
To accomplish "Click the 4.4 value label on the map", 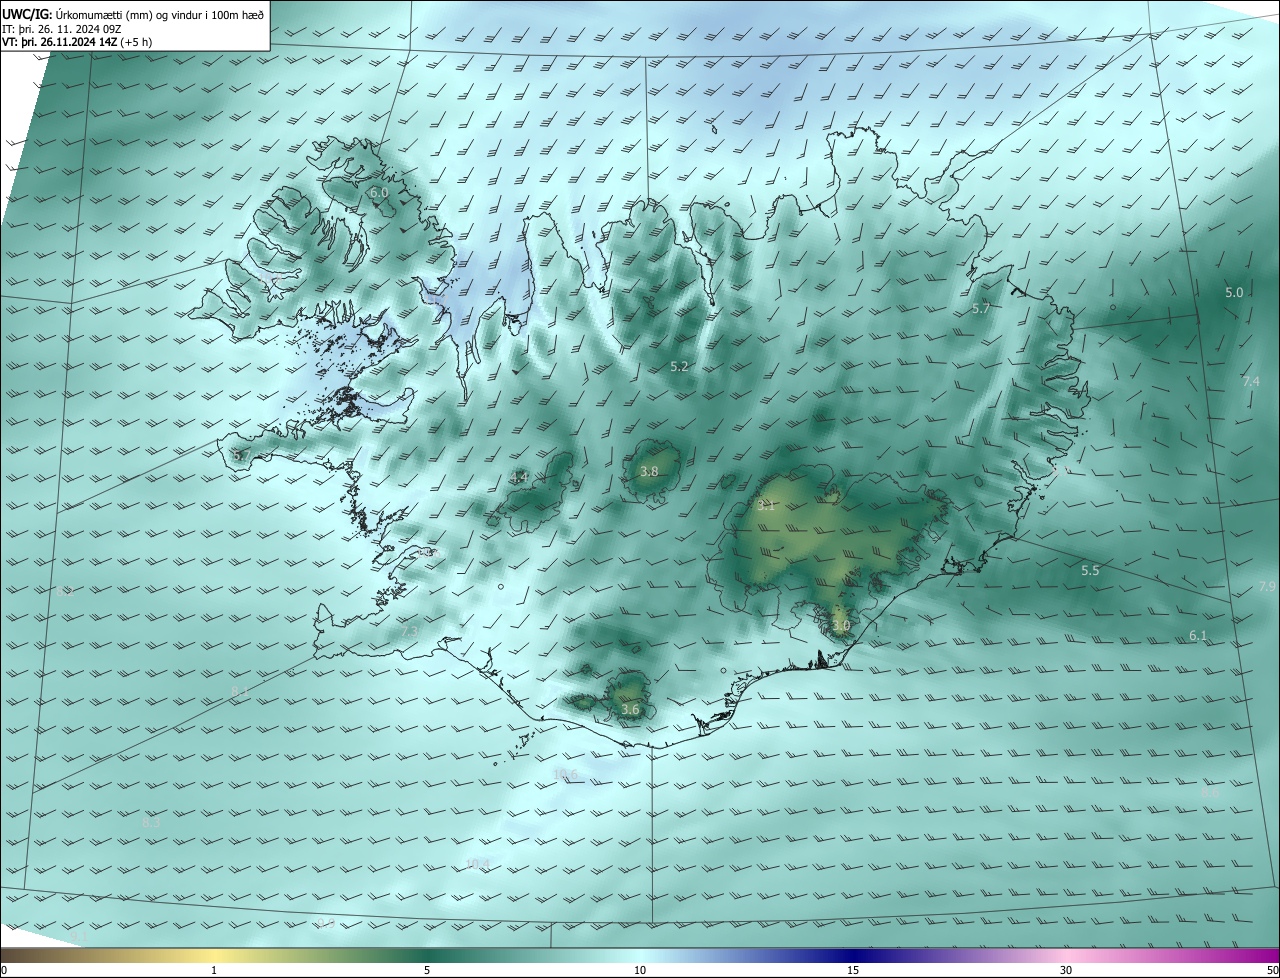I will (x=519, y=478).
